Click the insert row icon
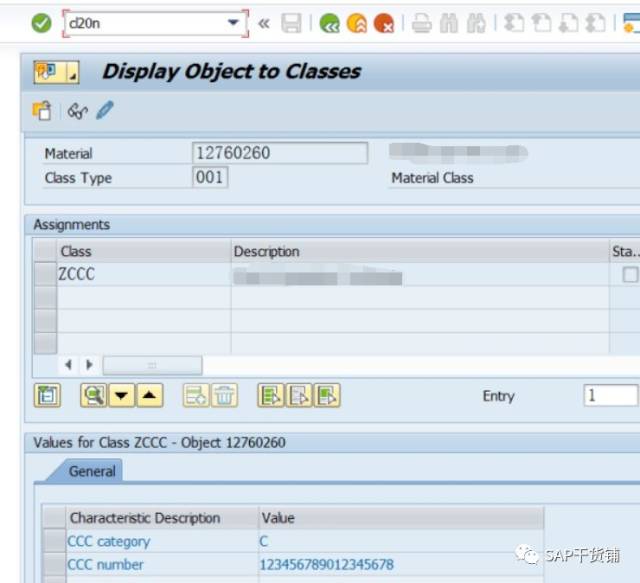The image size is (640, 583). point(196,395)
